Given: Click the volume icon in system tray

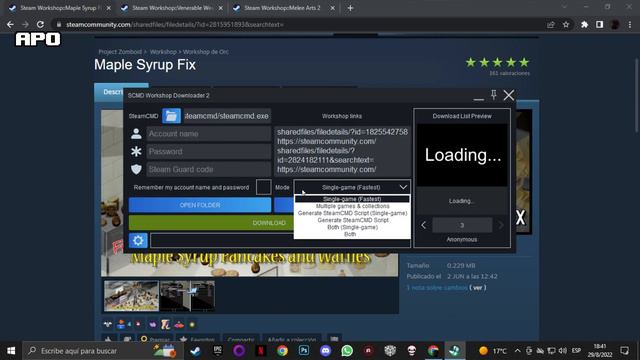Looking at the screenshot, I should (563, 351).
